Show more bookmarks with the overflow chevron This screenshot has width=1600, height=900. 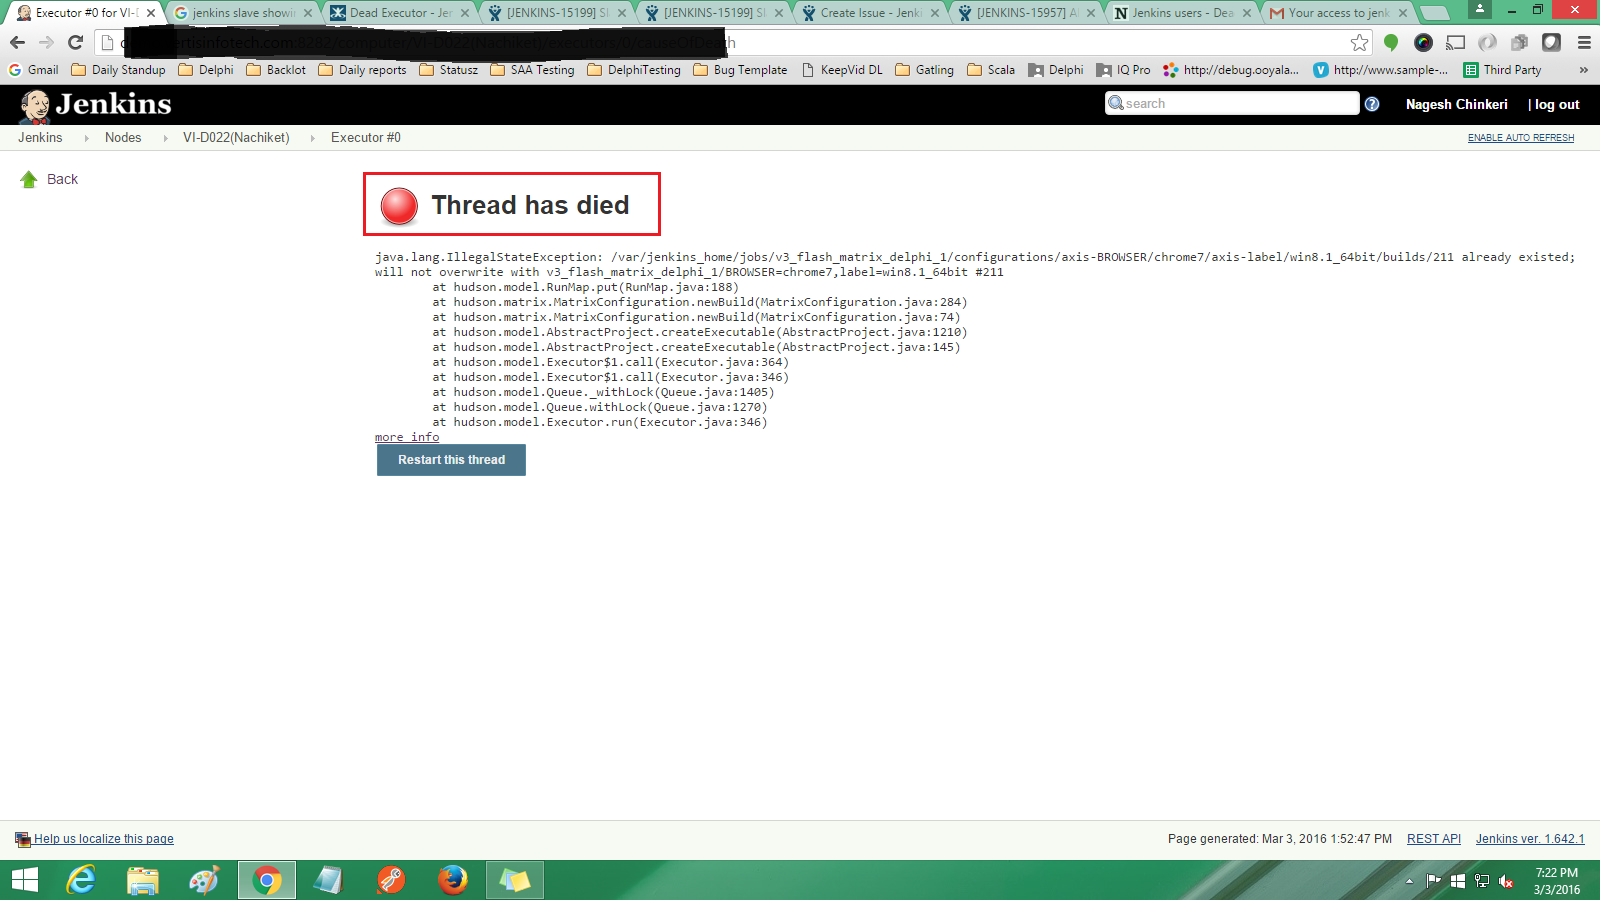1583,70
